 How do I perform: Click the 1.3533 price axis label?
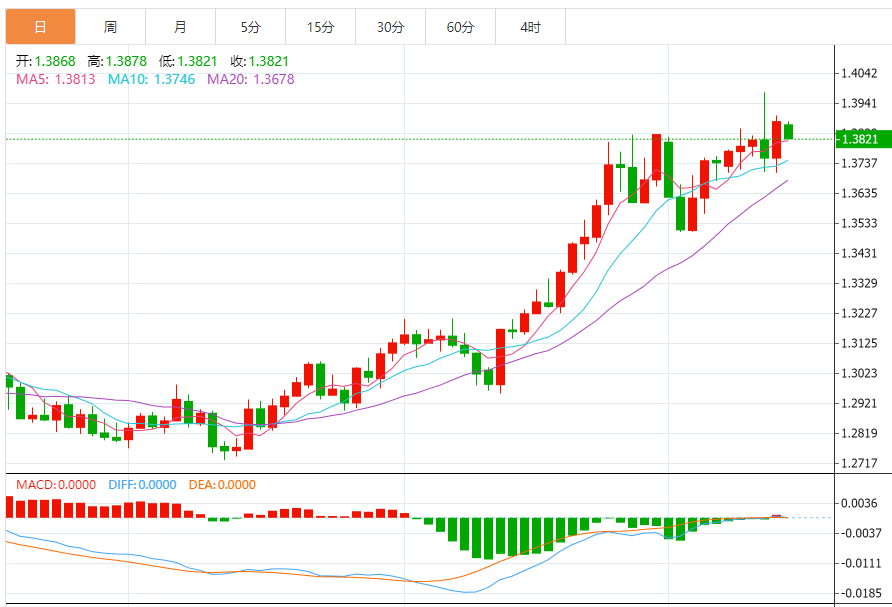coord(859,223)
